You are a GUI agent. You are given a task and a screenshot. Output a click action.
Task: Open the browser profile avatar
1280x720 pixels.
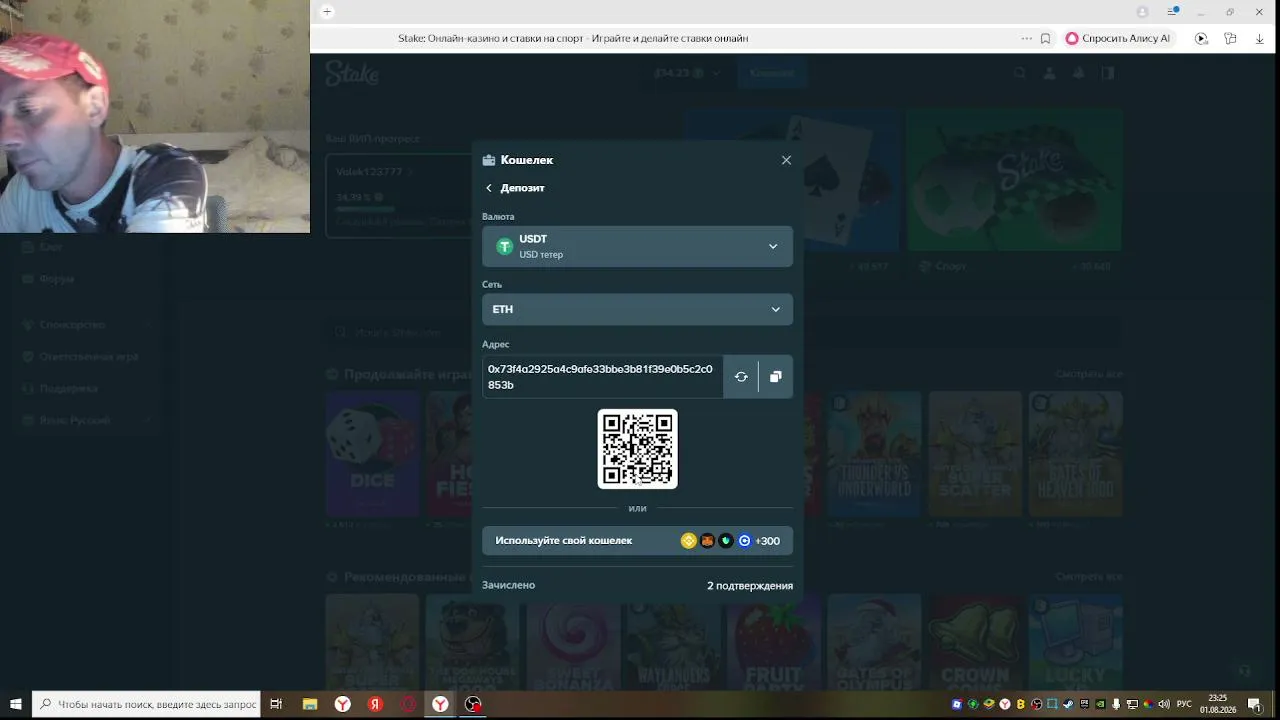point(1143,12)
